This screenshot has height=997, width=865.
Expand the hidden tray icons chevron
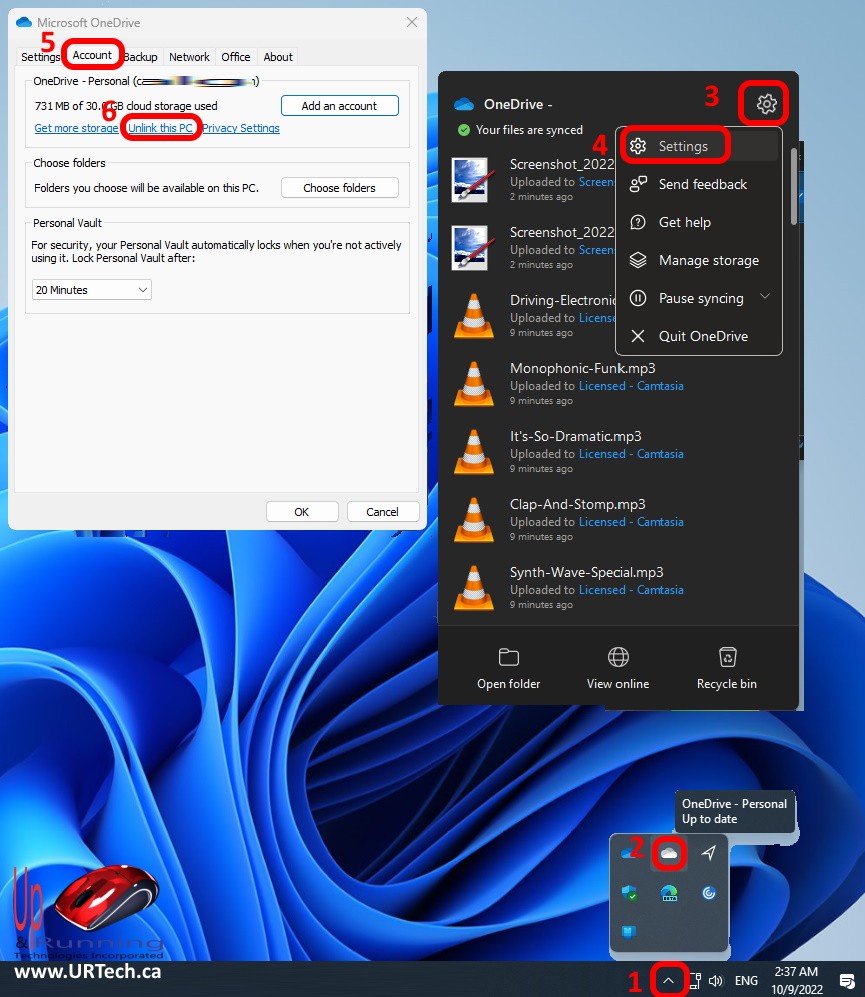[x=668, y=981]
